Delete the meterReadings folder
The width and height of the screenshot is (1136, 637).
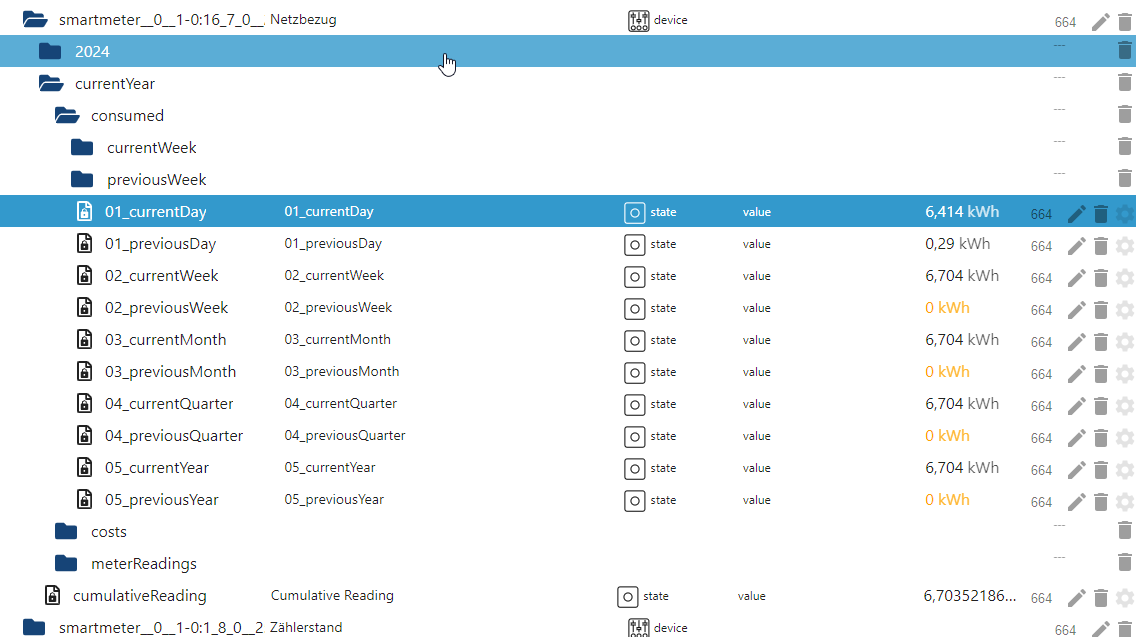tap(1124, 562)
